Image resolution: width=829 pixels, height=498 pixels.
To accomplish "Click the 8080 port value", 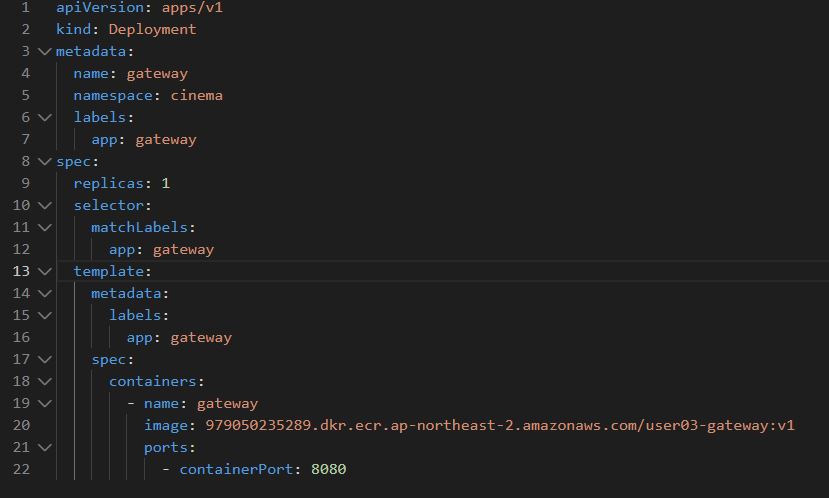I will 329,469.
